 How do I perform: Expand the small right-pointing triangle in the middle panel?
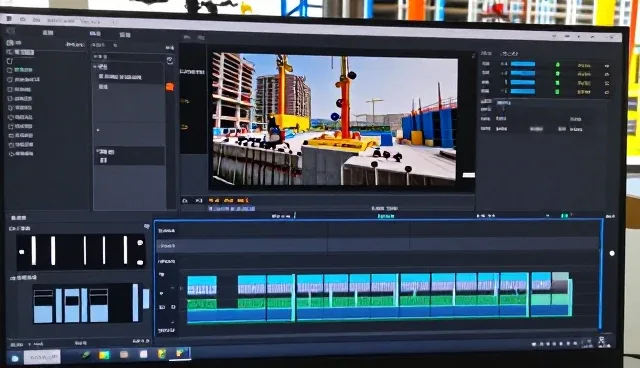pos(98,130)
